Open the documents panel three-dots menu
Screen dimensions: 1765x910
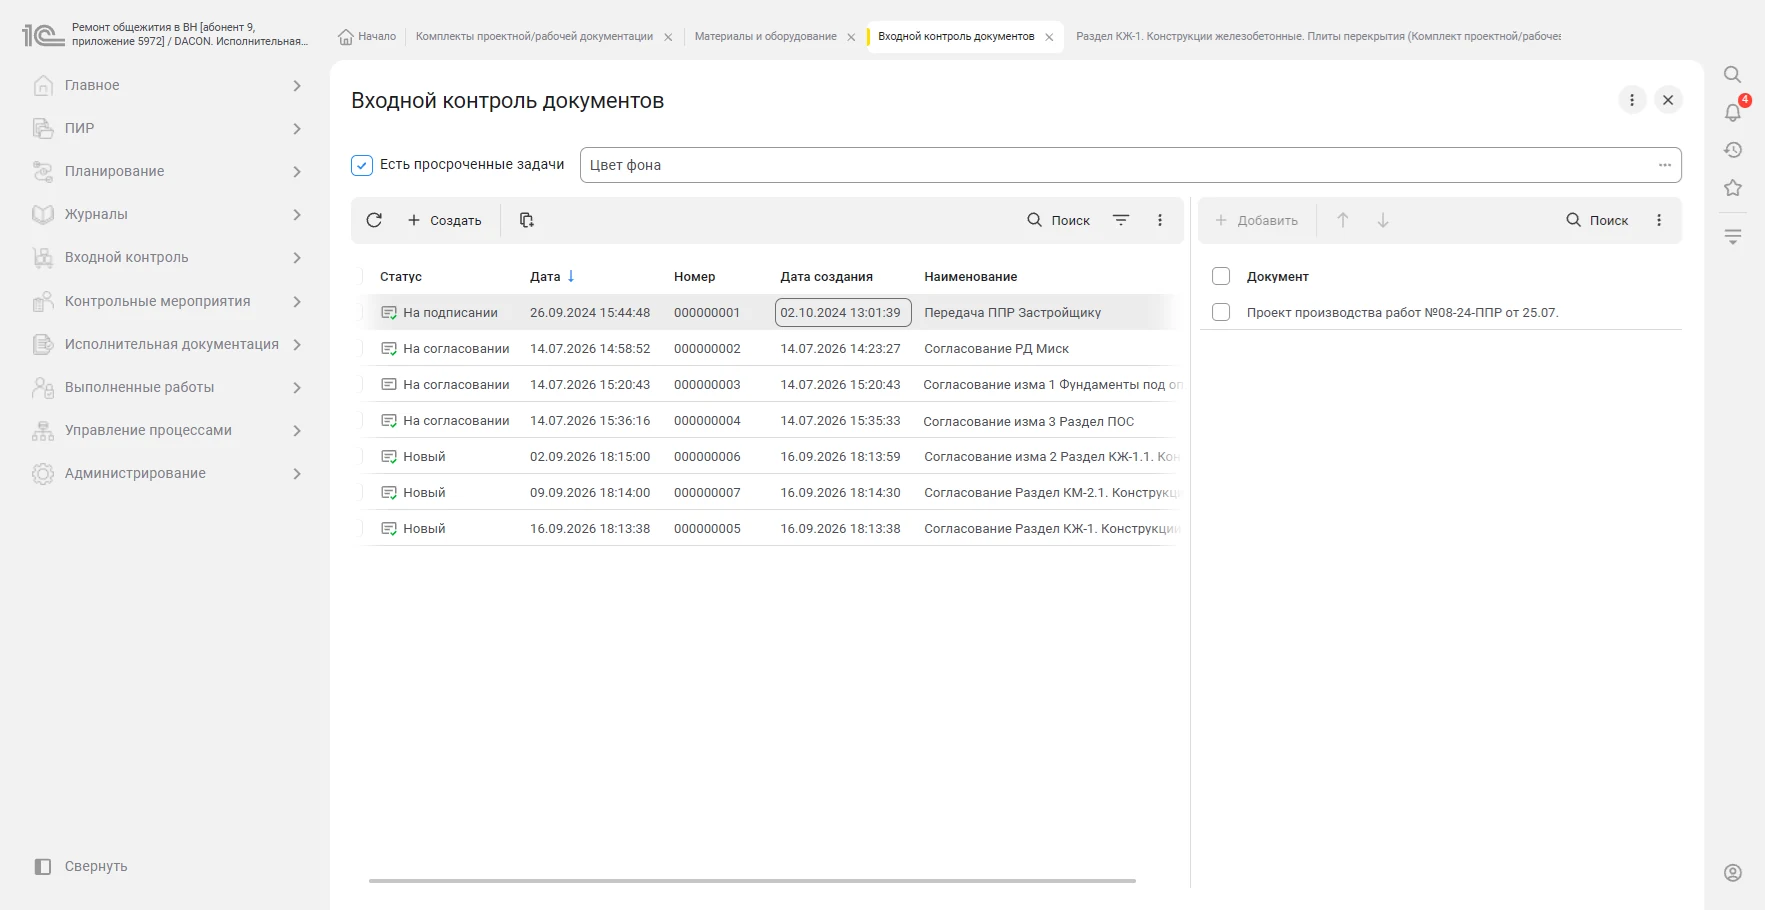click(1659, 220)
